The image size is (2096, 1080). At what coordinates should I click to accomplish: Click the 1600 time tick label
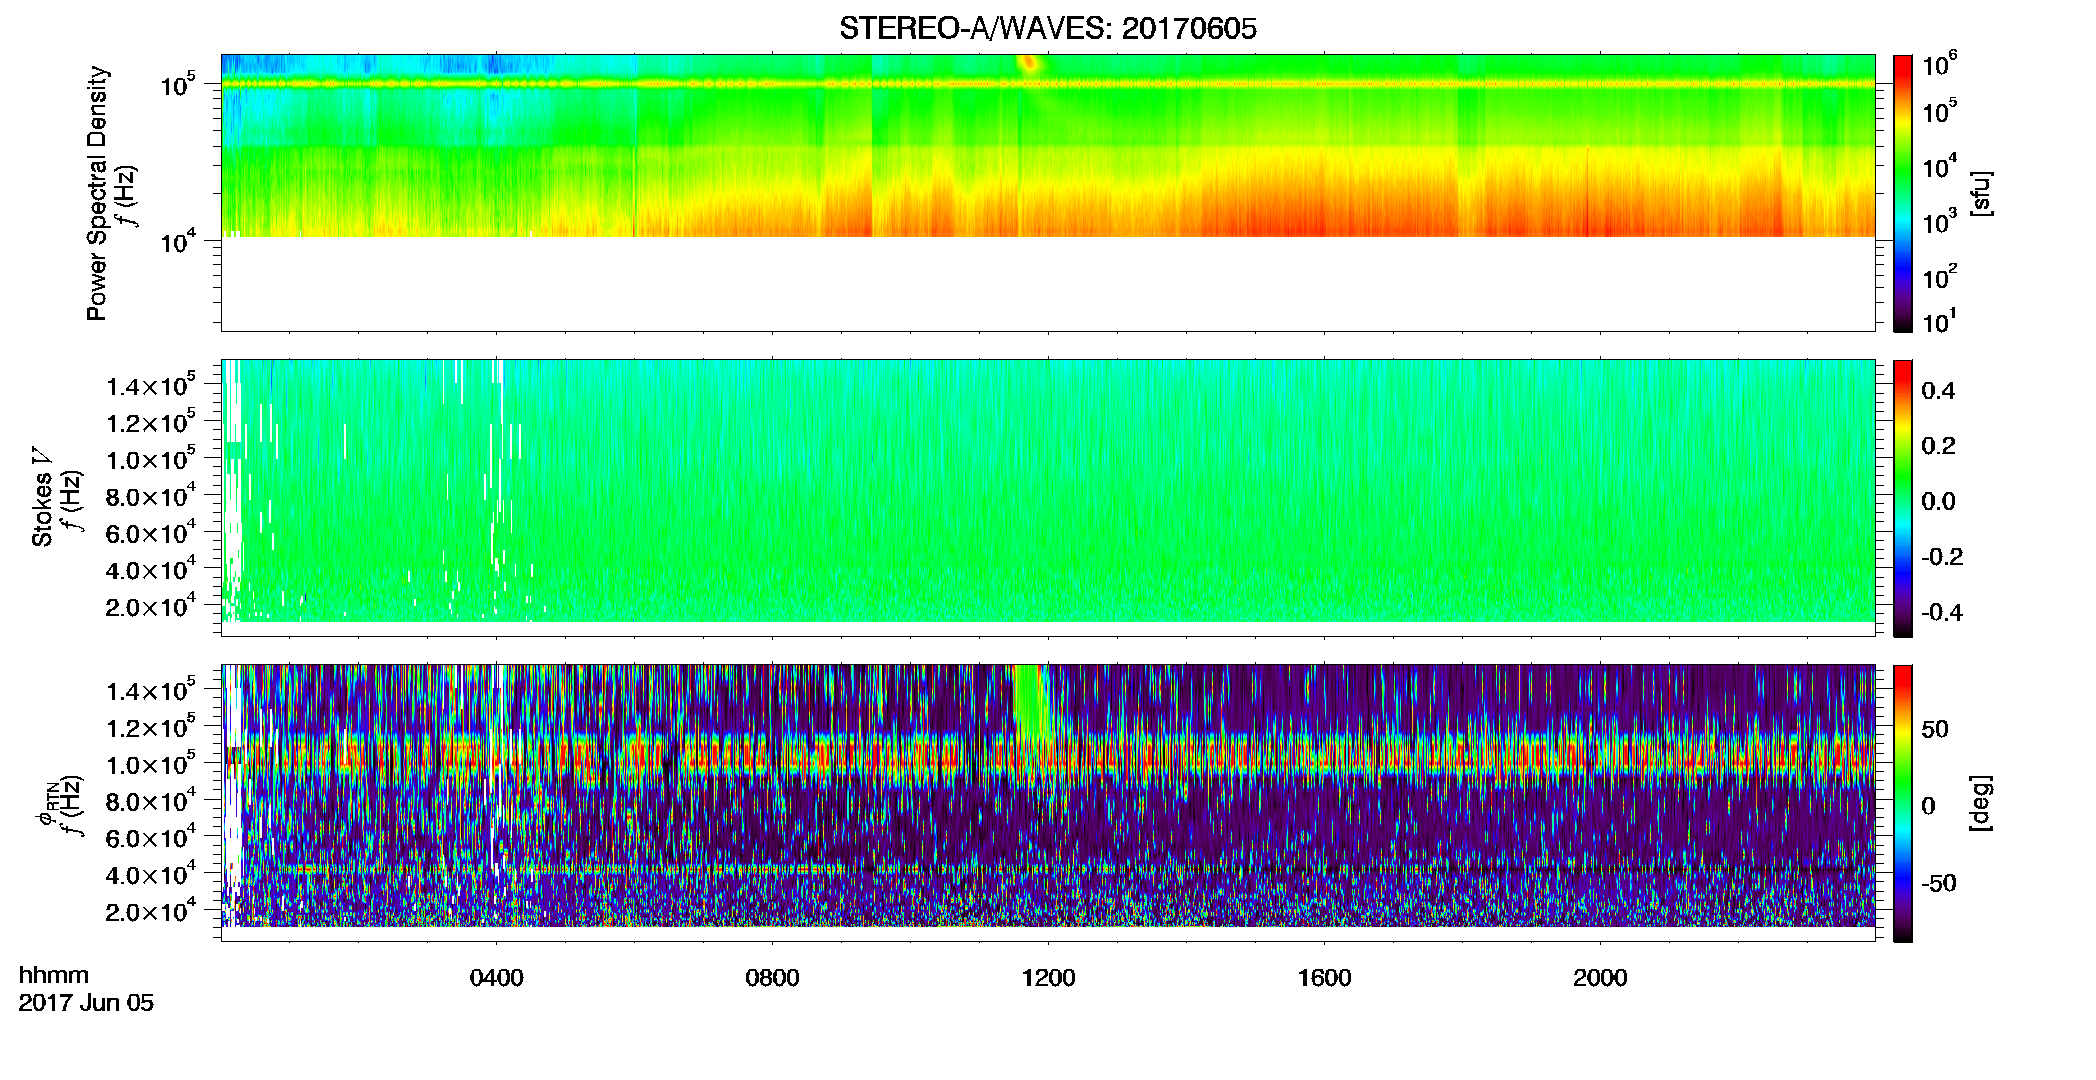coord(1324,978)
